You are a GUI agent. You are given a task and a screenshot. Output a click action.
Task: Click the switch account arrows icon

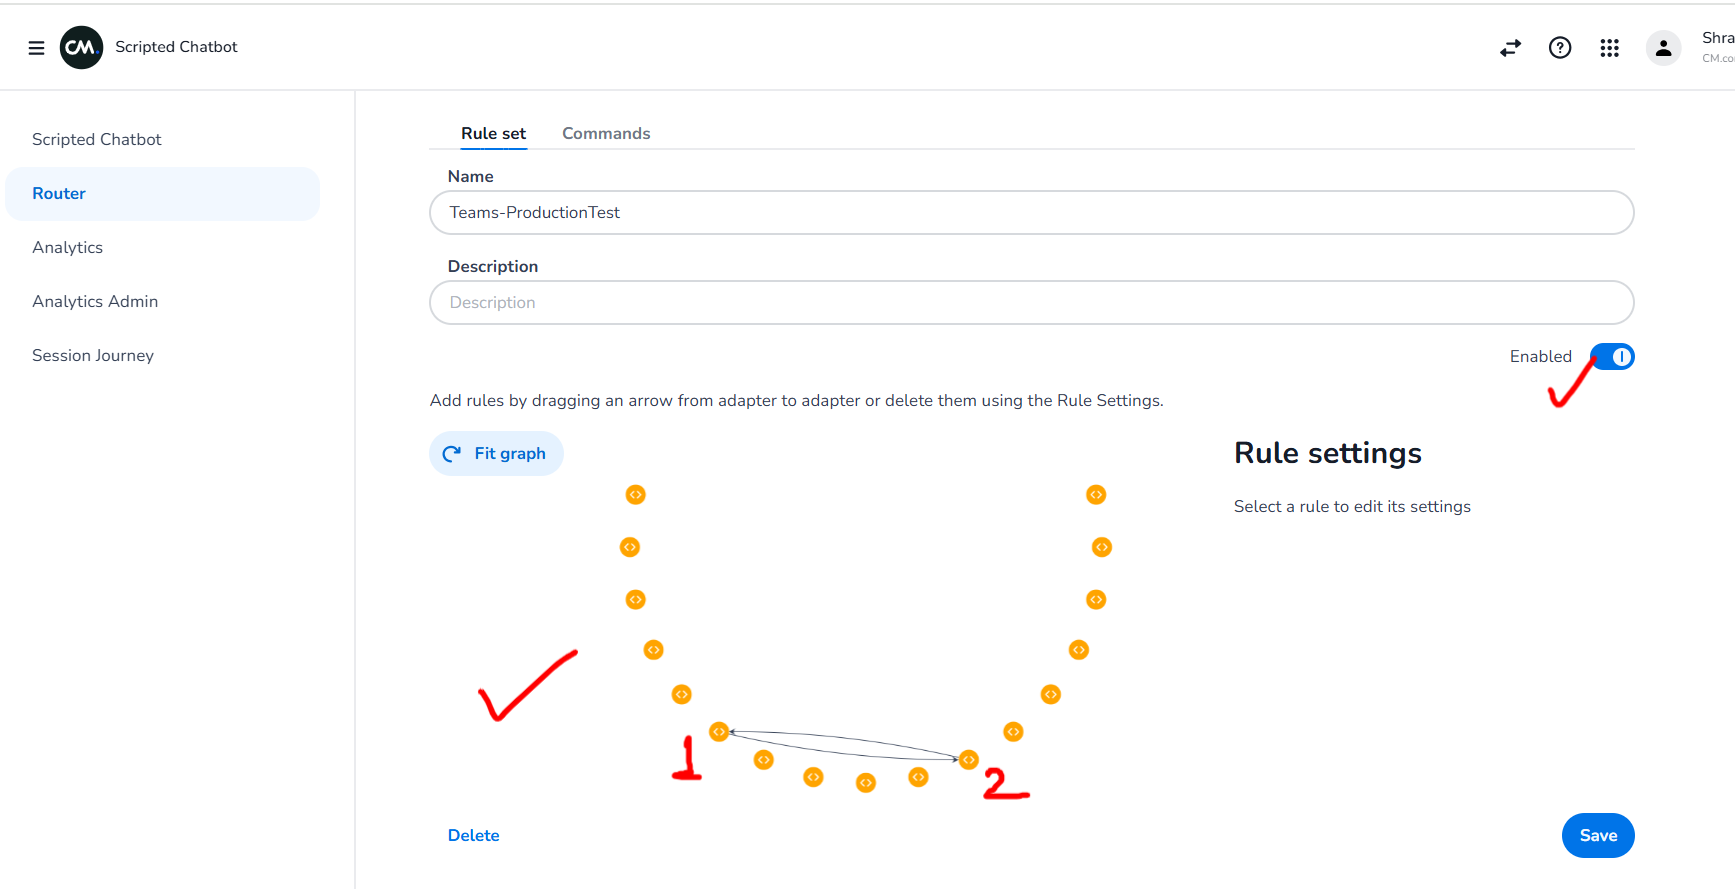(1510, 47)
